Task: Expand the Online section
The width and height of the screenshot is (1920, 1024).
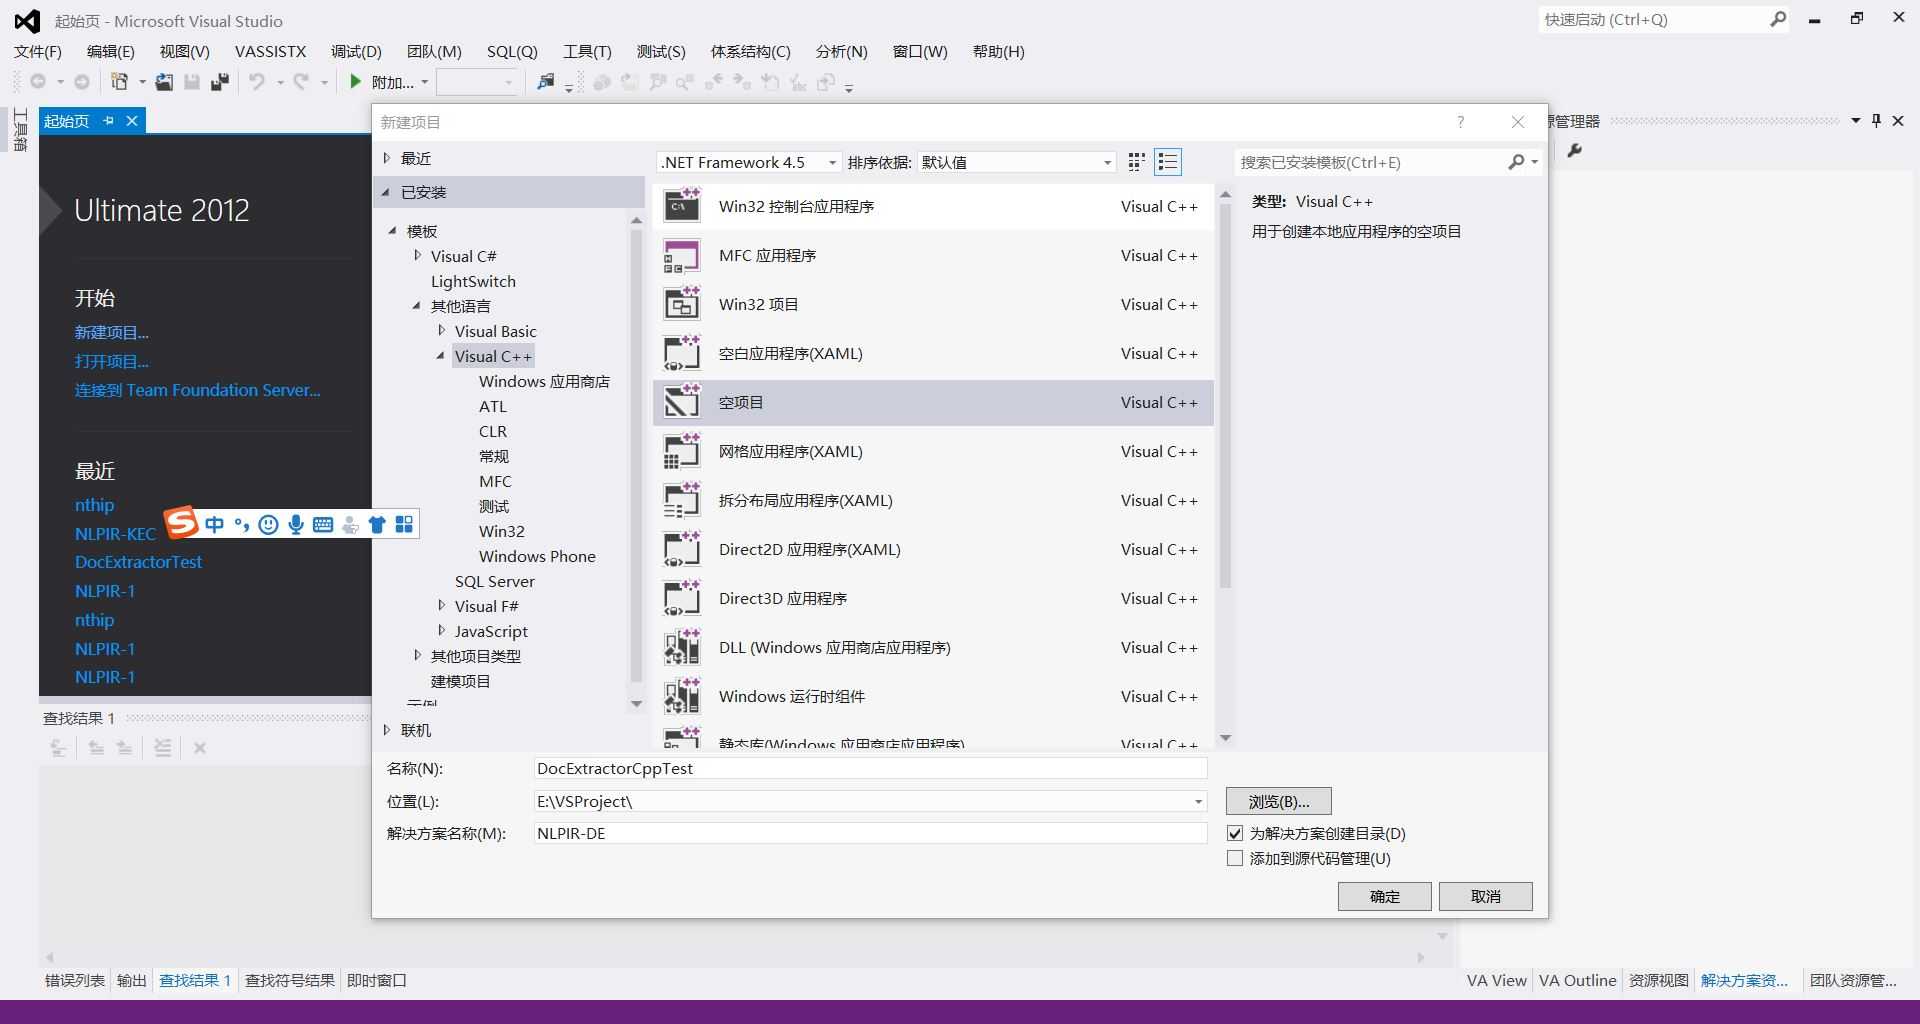Action: (387, 730)
